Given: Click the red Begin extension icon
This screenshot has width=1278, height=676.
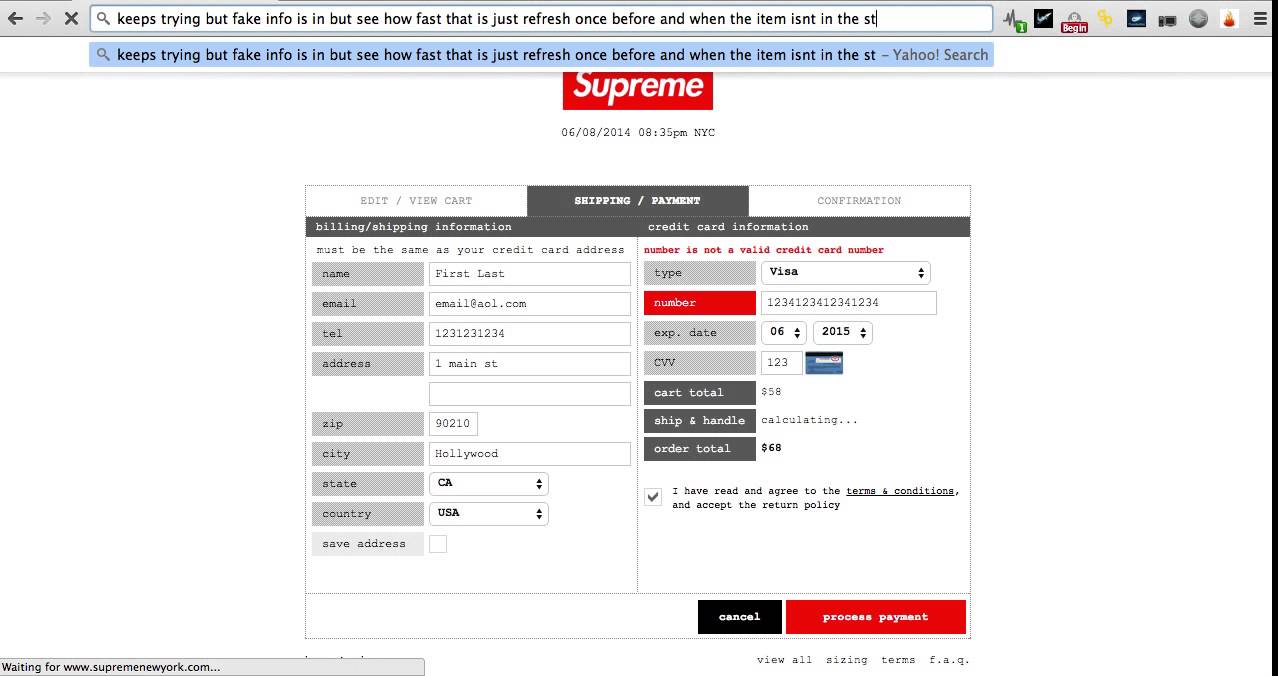Looking at the screenshot, I should pos(1074,20).
